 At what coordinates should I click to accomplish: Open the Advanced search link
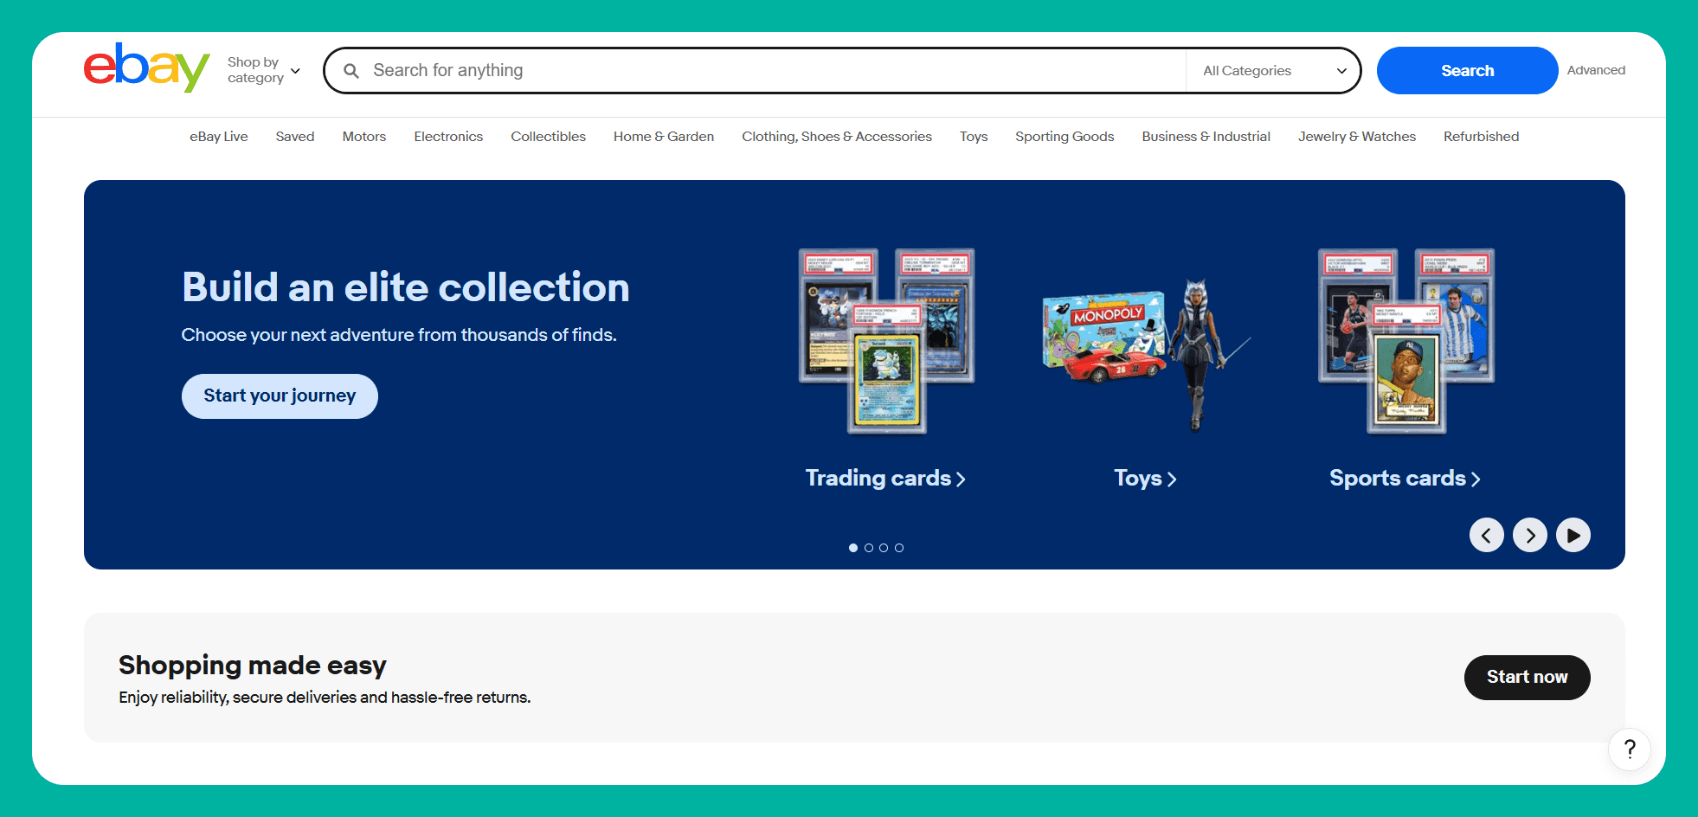tap(1596, 70)
